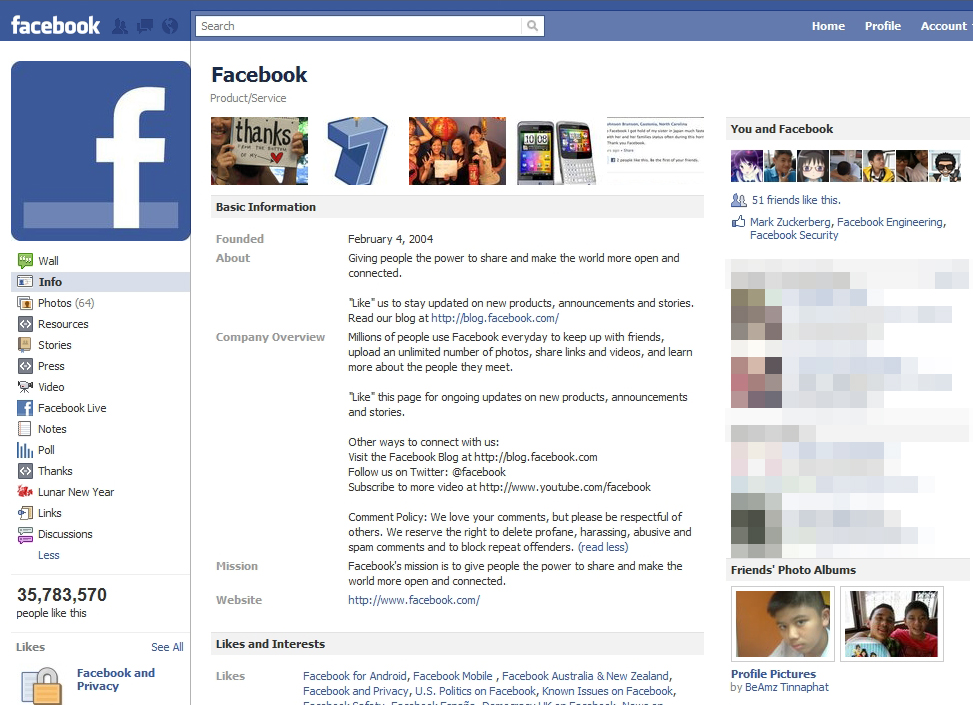Open the HTC phones photo thumbnail
The width and height of the screenshot is (973, 705).
pos(557,152)
